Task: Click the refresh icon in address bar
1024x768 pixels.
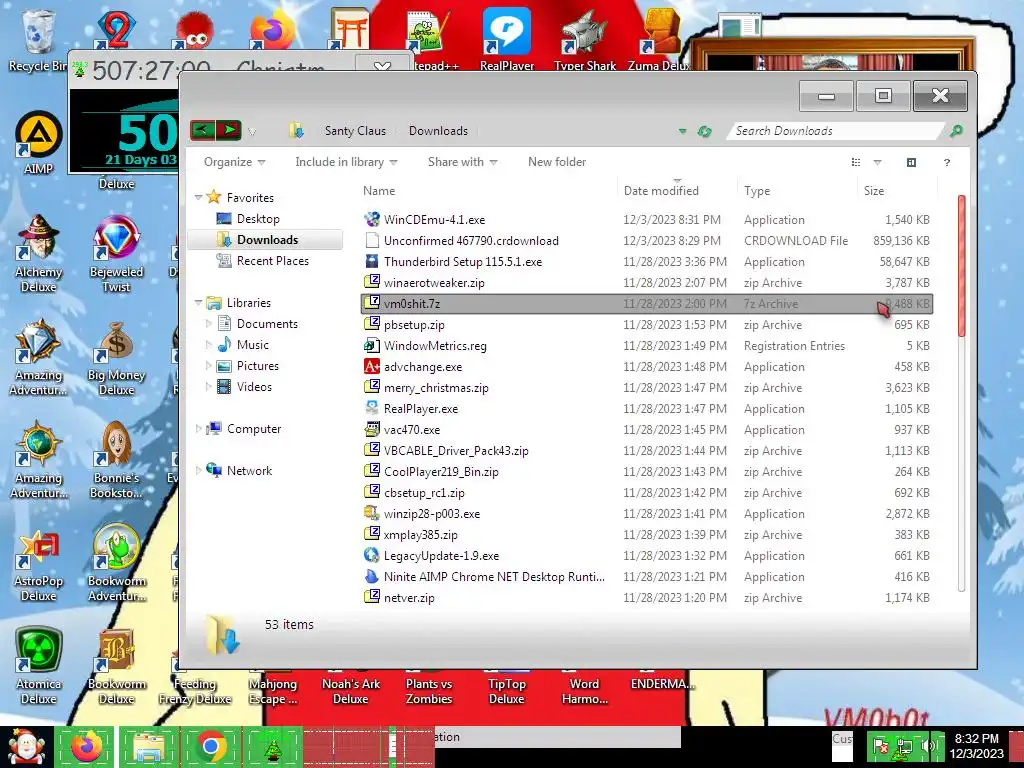Action: coord(704,131)
